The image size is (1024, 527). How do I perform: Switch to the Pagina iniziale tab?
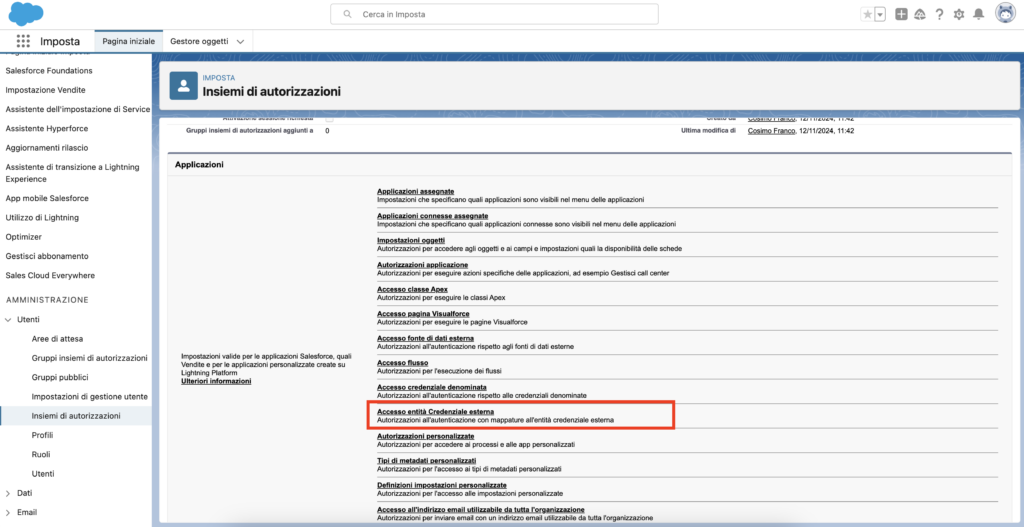[127, 41]
